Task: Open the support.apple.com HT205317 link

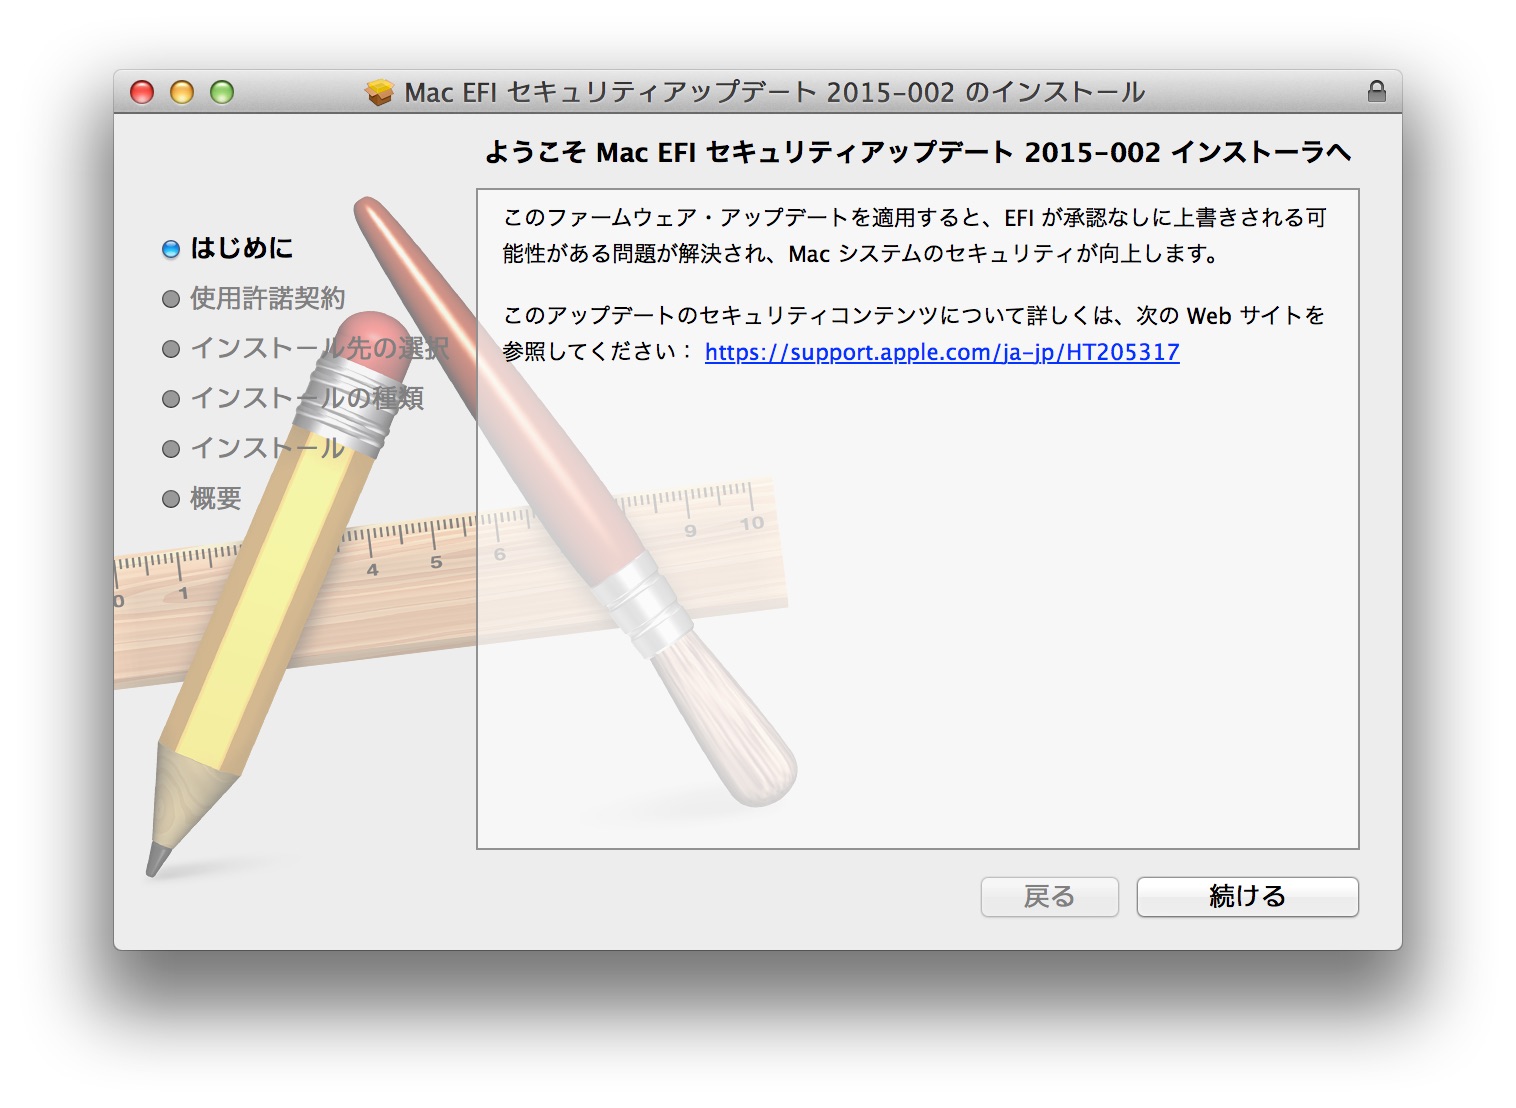Action: [x=942, y=352]
